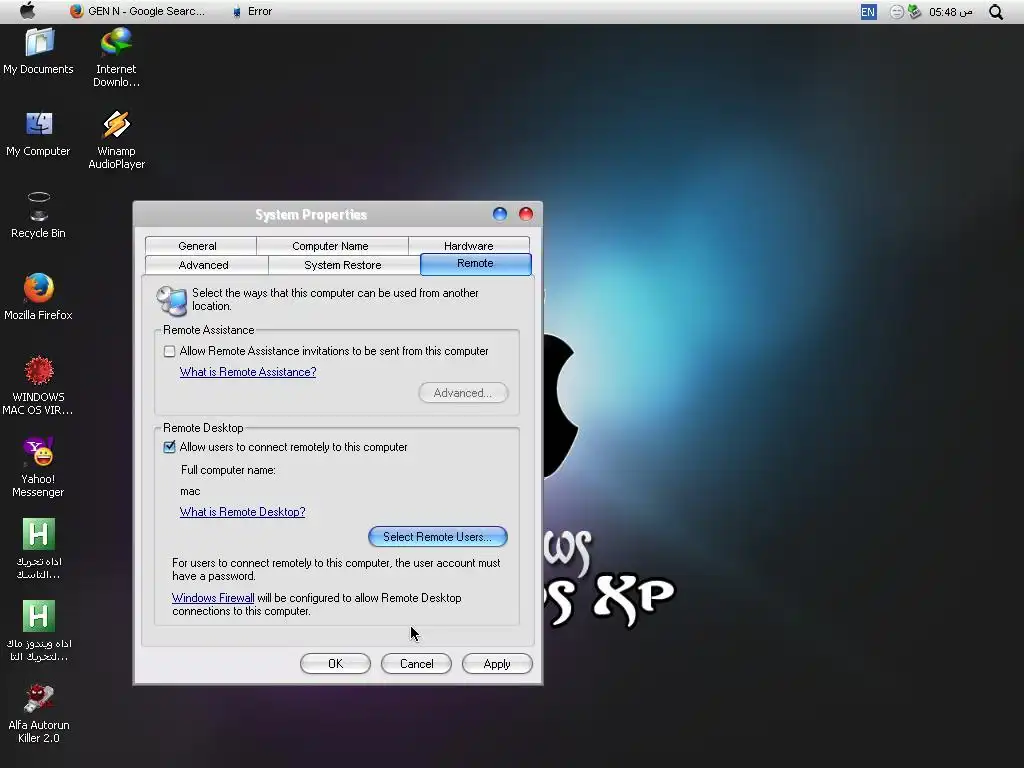Switch to the General tab

coord(198,246)
